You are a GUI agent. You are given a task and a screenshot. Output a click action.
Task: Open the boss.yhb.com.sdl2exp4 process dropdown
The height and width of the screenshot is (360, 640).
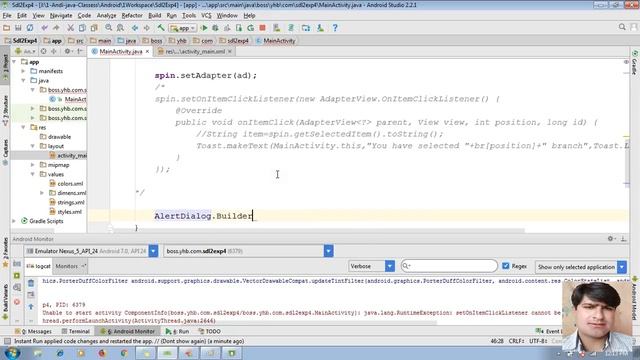pyautogui.click(x=329, y=251)
